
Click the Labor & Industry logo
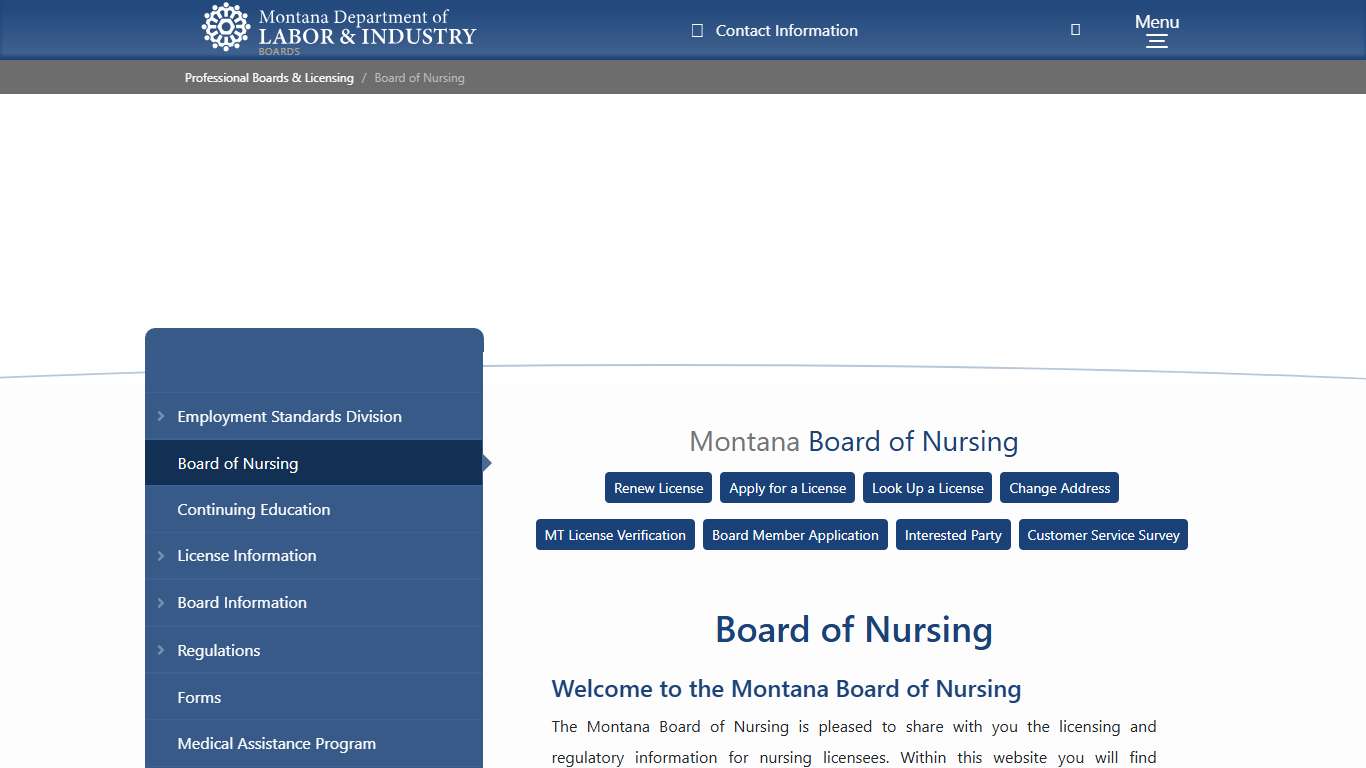pos(338,30)
